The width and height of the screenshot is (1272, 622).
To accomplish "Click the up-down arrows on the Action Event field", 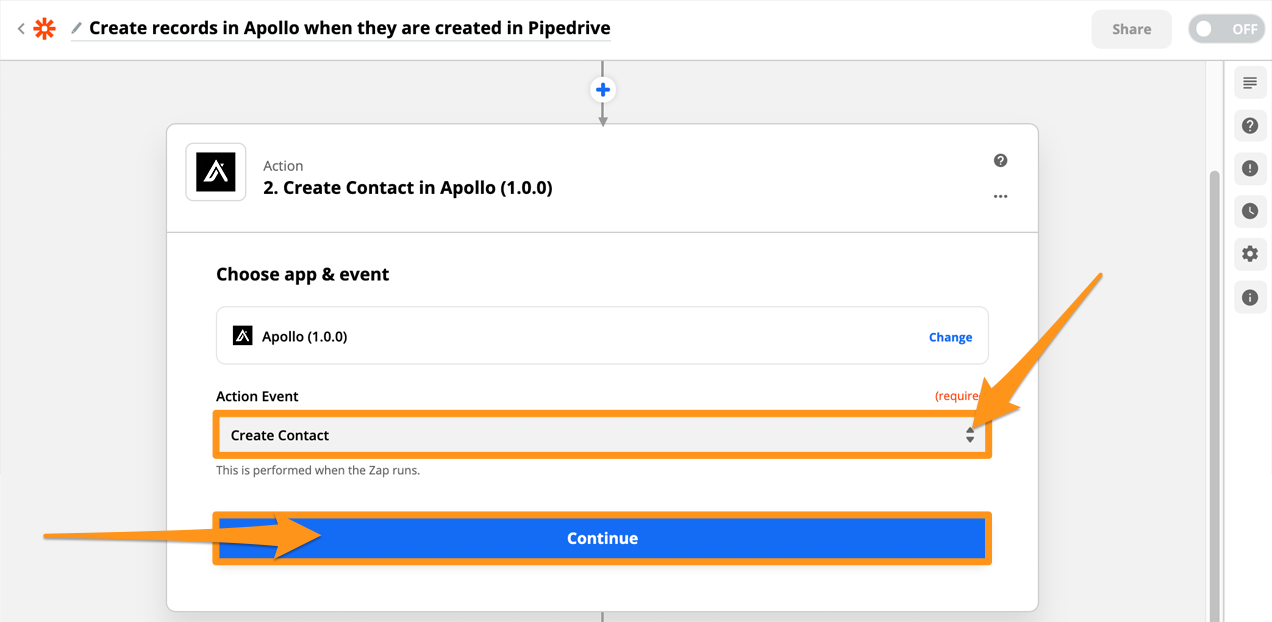I will (970, 435).
